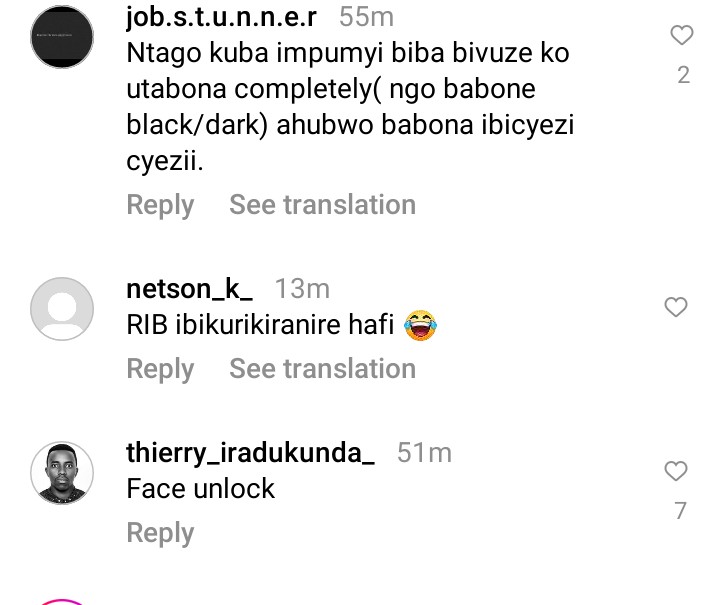Open netson_k_'s default gray avatar

tap(62, 309)
